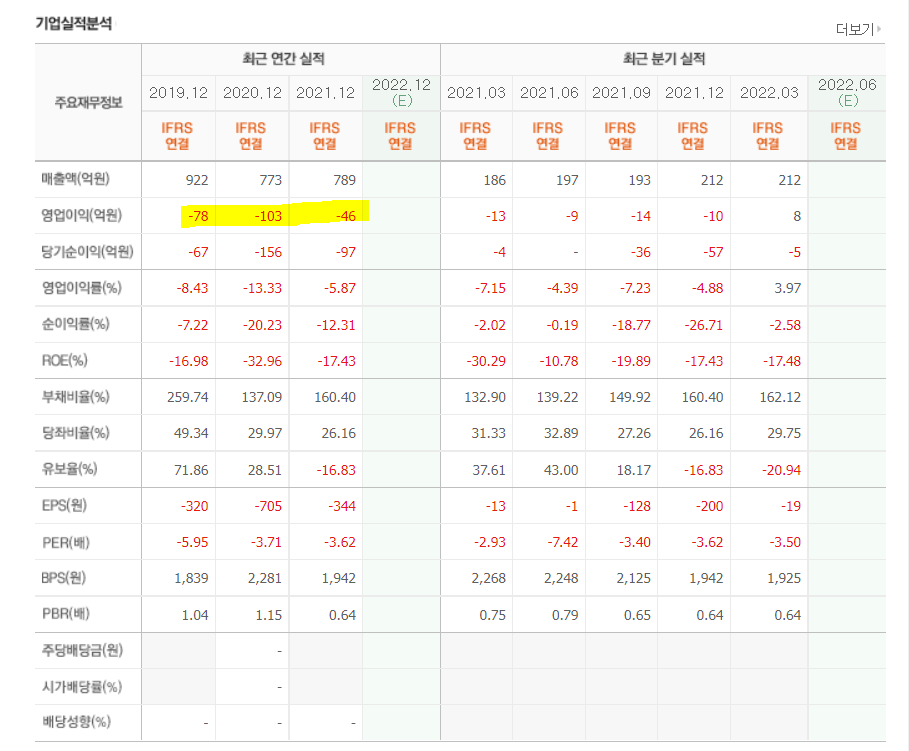The height and width of the screenshot is (751, 909).
Task: Select the 최근 분기 실적 header
Action: point(664,59)
